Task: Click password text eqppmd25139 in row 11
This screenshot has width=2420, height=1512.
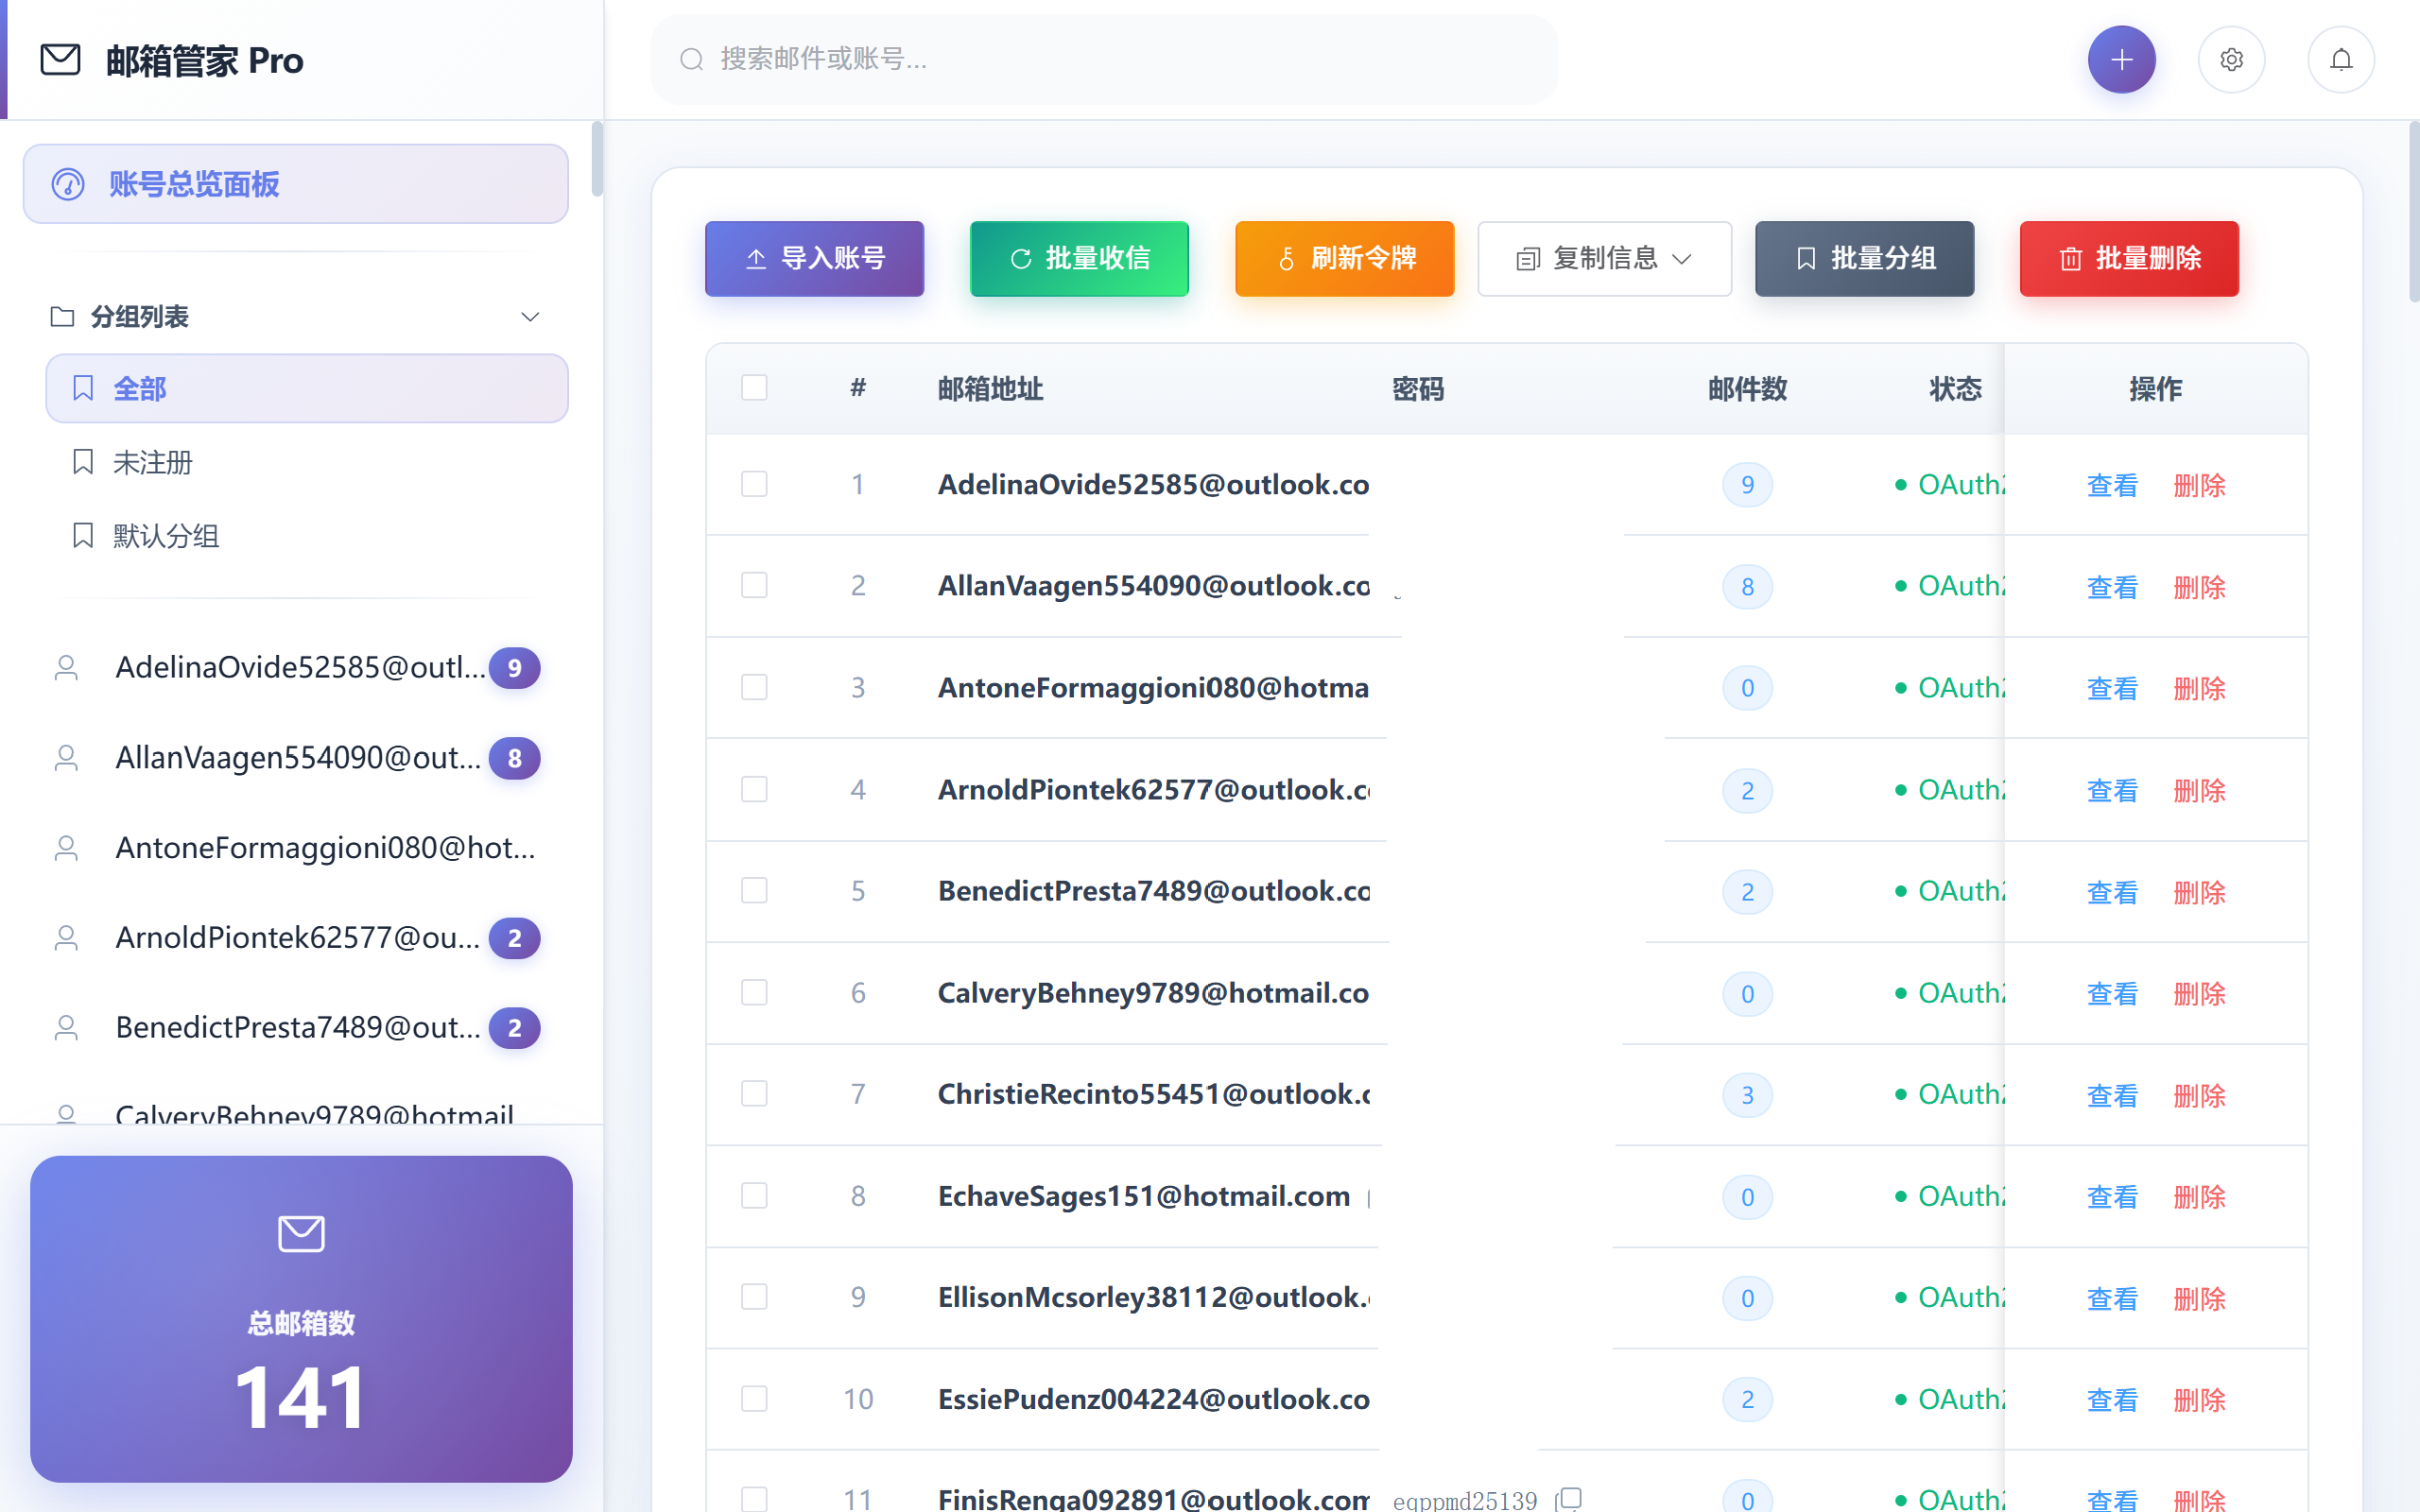Action: click(x=1464, y=1499)
